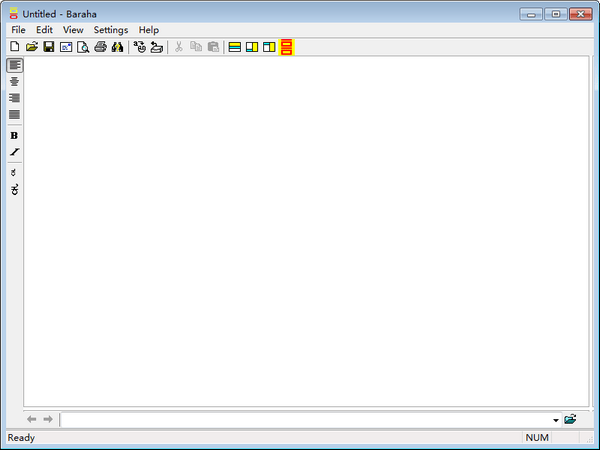Screen dimensions: 600x450
Task: Click the back arrow button at the bottom
Action: coord(32,419)
